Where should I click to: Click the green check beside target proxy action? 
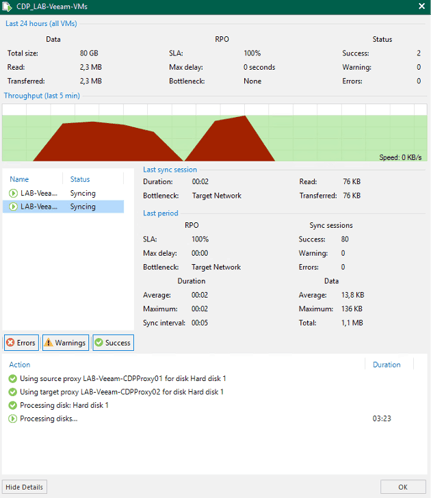(x=13, y=392)
